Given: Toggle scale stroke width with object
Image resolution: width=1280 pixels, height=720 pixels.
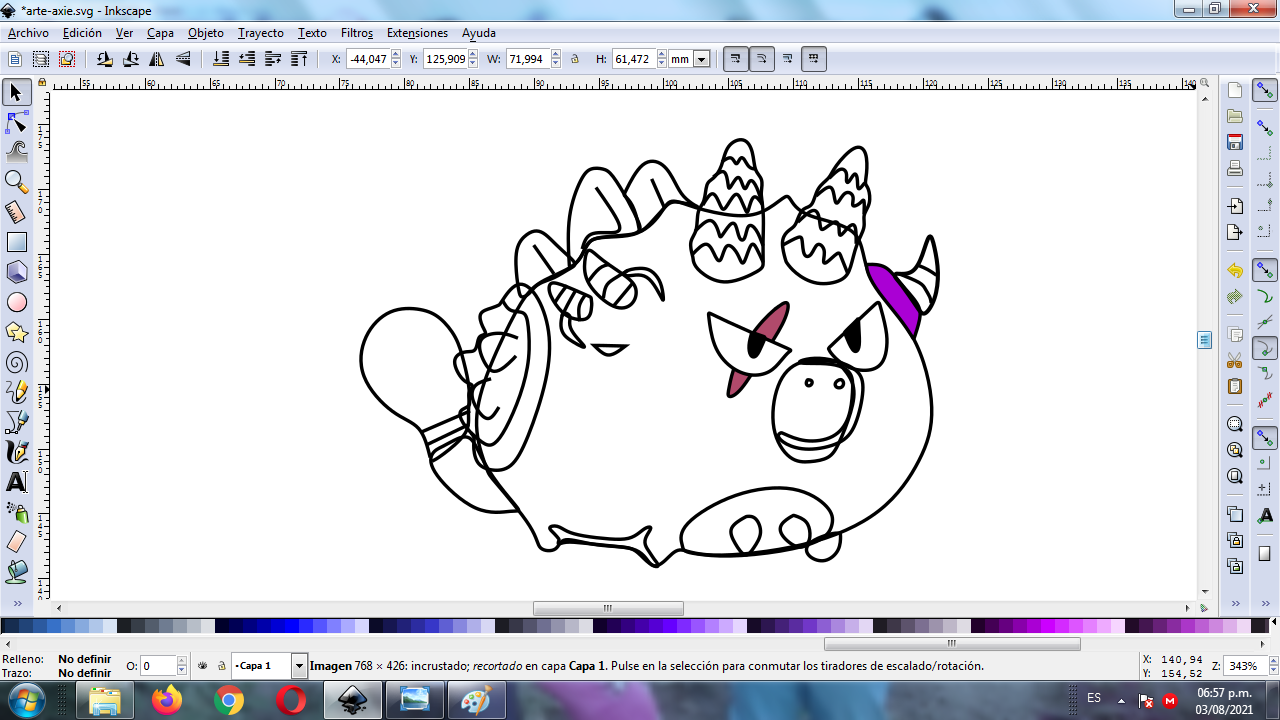Looking at the screenshot, I should click(x=735, y=59).
